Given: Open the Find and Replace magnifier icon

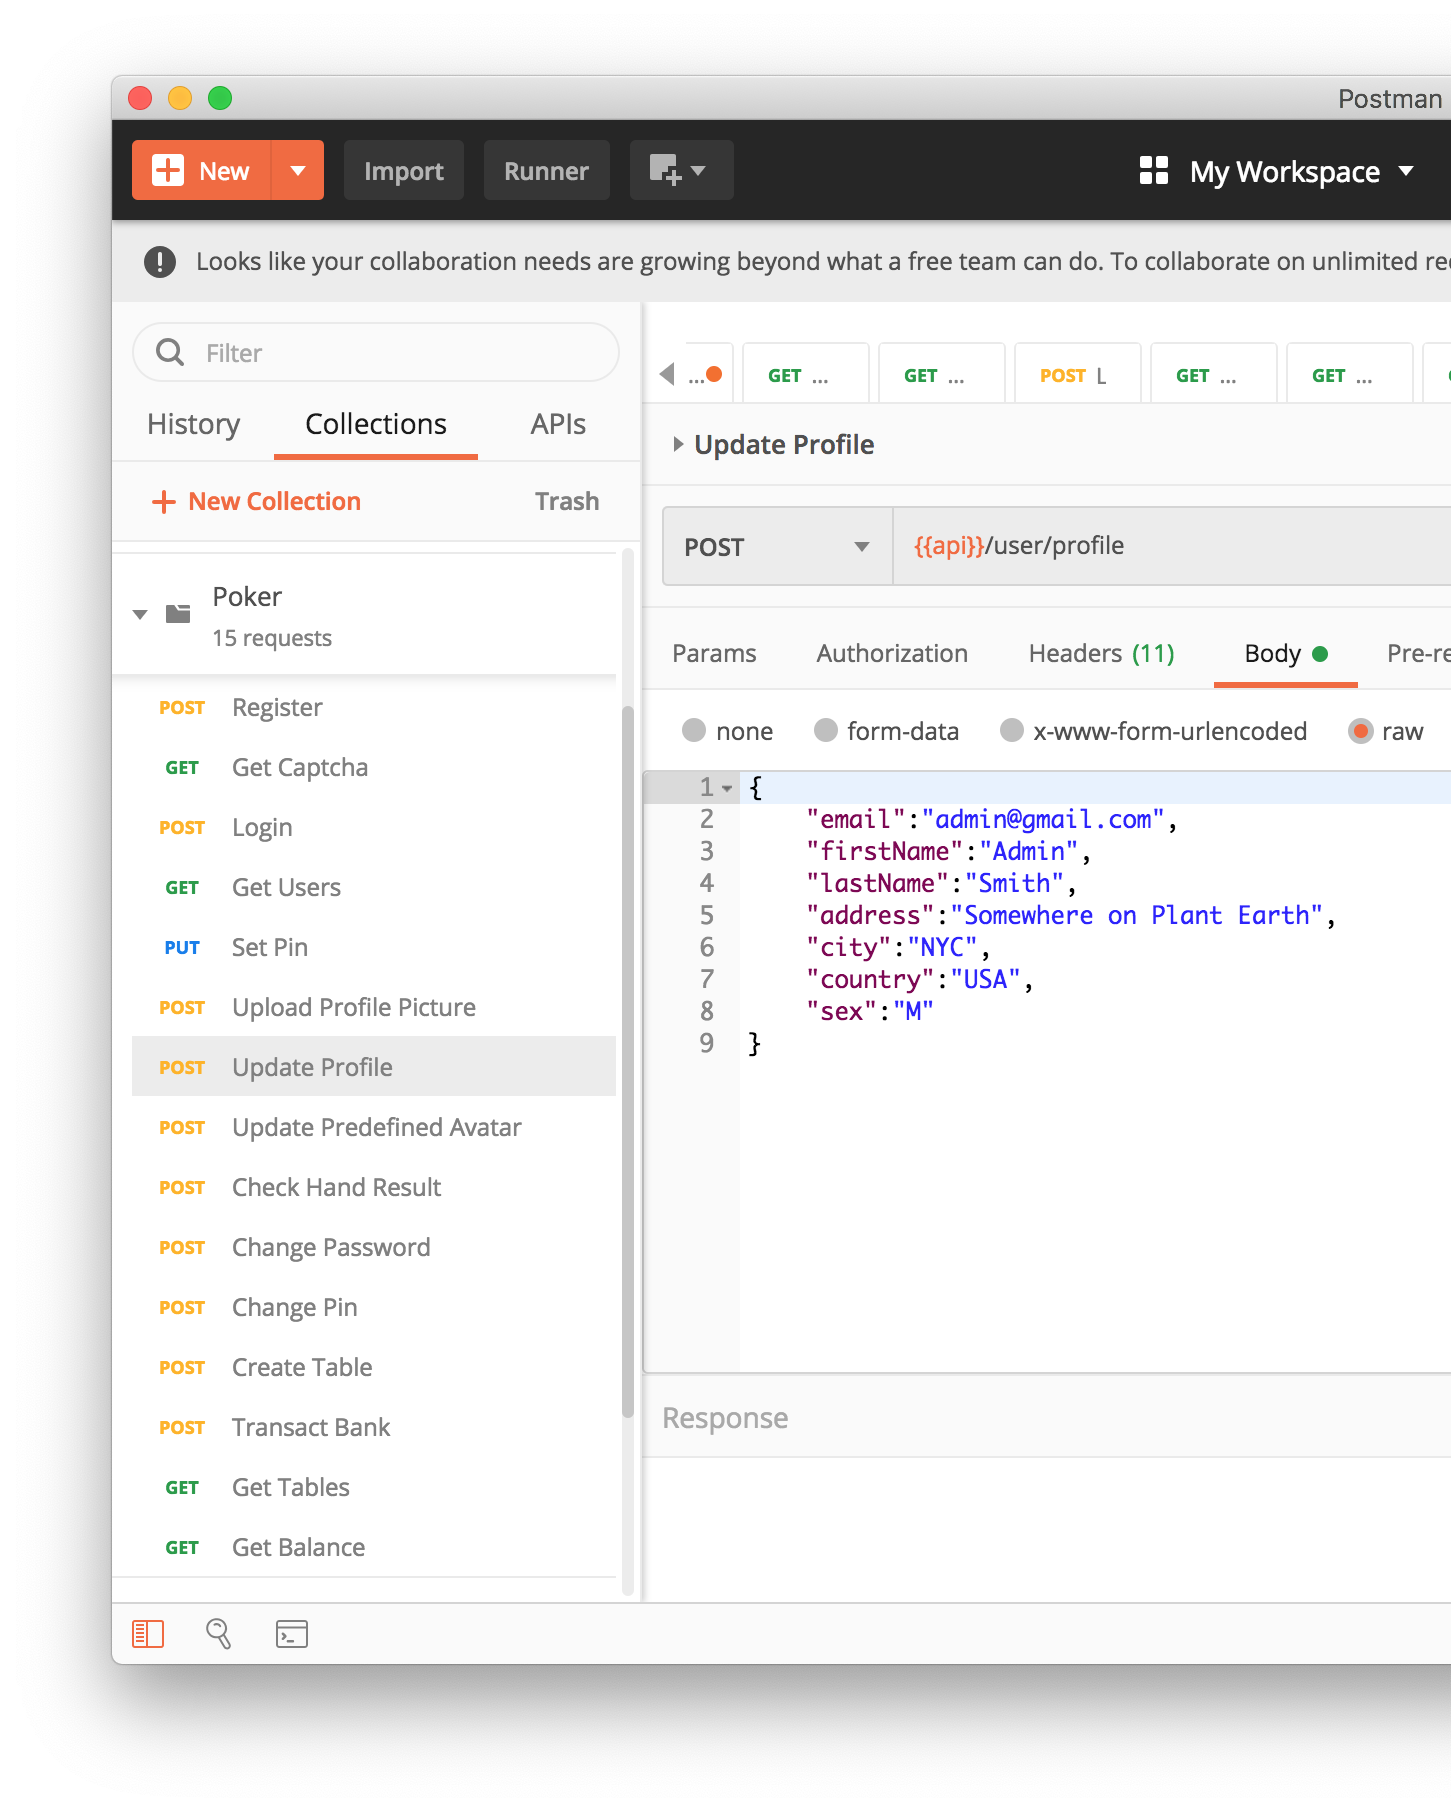Looking at the screenshot, I should coord(219,1634).
